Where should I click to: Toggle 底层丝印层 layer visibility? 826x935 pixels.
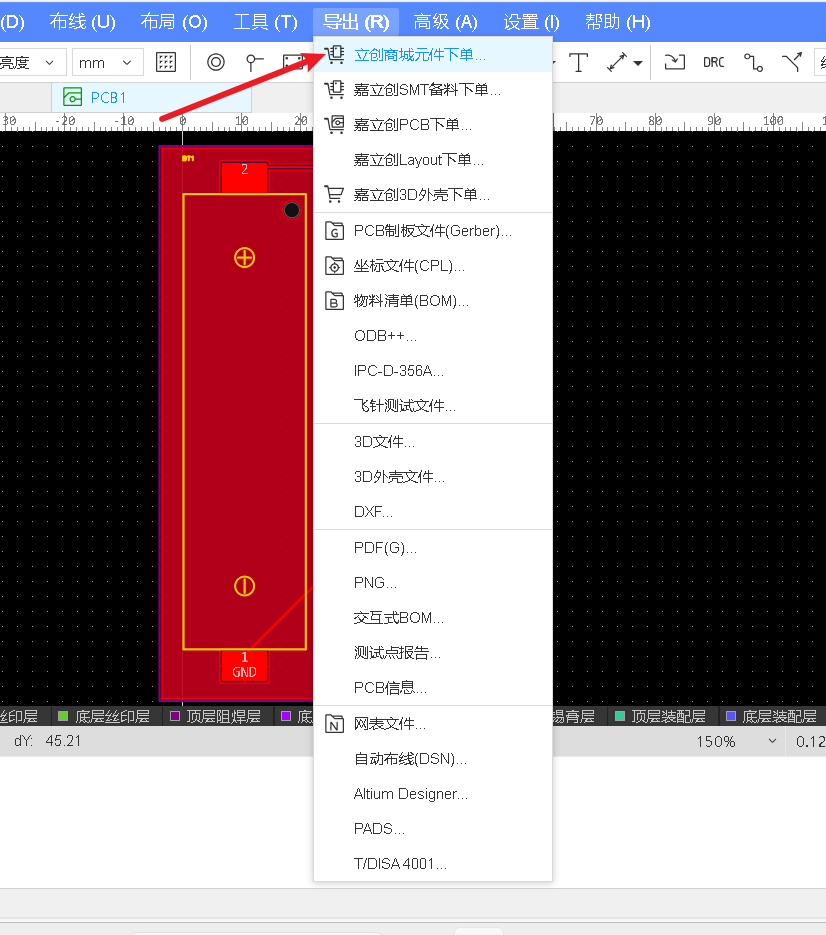tap(65, 715)
